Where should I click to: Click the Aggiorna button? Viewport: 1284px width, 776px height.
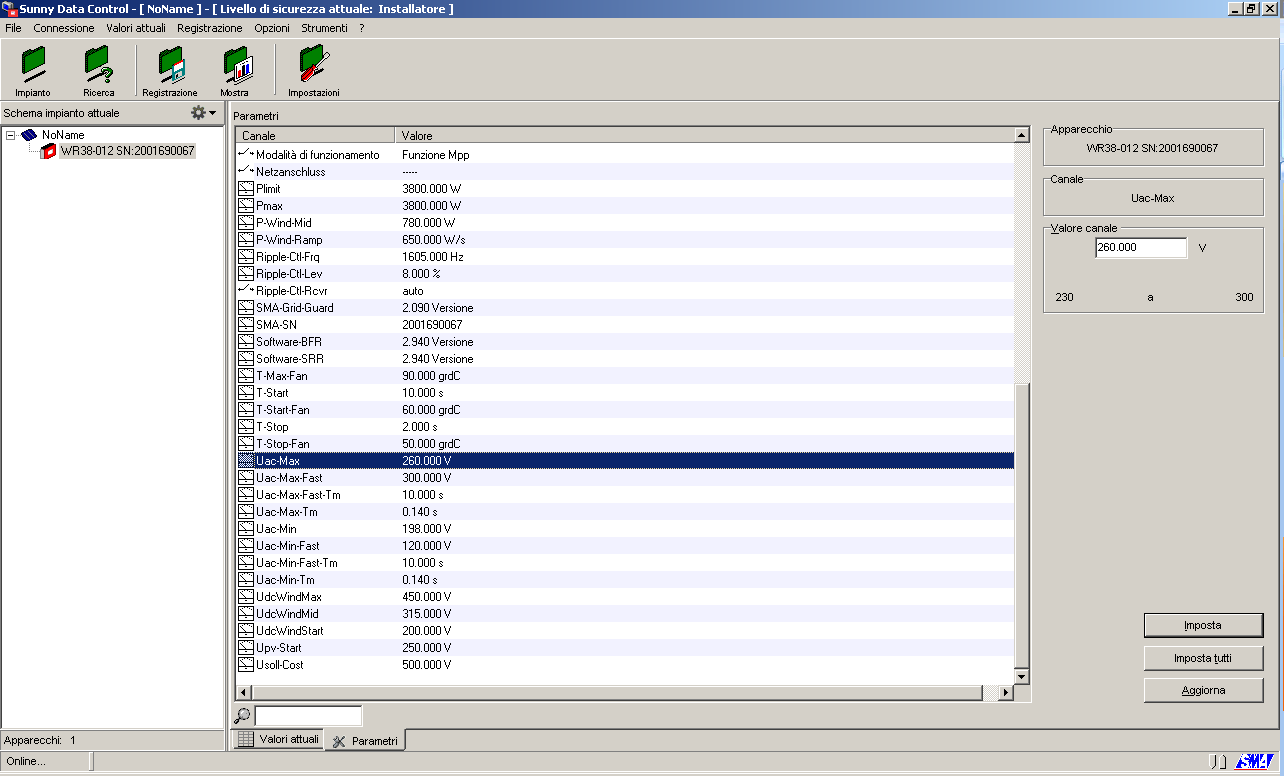click(1203, 690)
